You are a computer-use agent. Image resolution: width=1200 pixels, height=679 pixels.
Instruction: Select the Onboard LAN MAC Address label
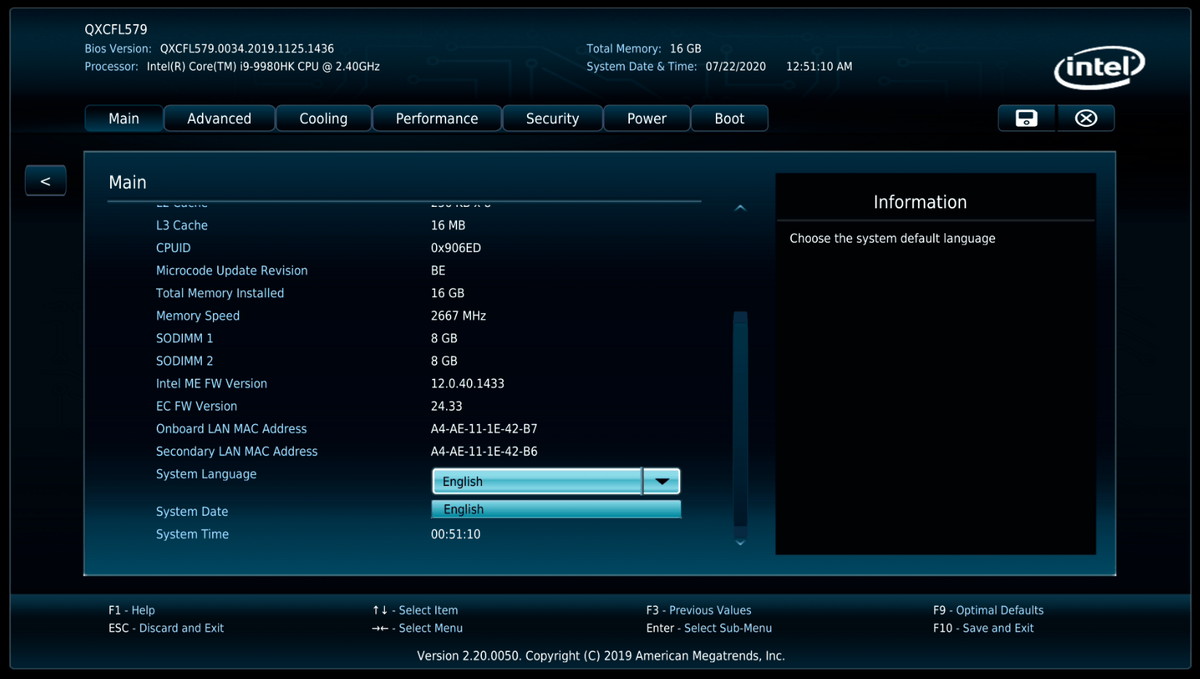(232, 429)
